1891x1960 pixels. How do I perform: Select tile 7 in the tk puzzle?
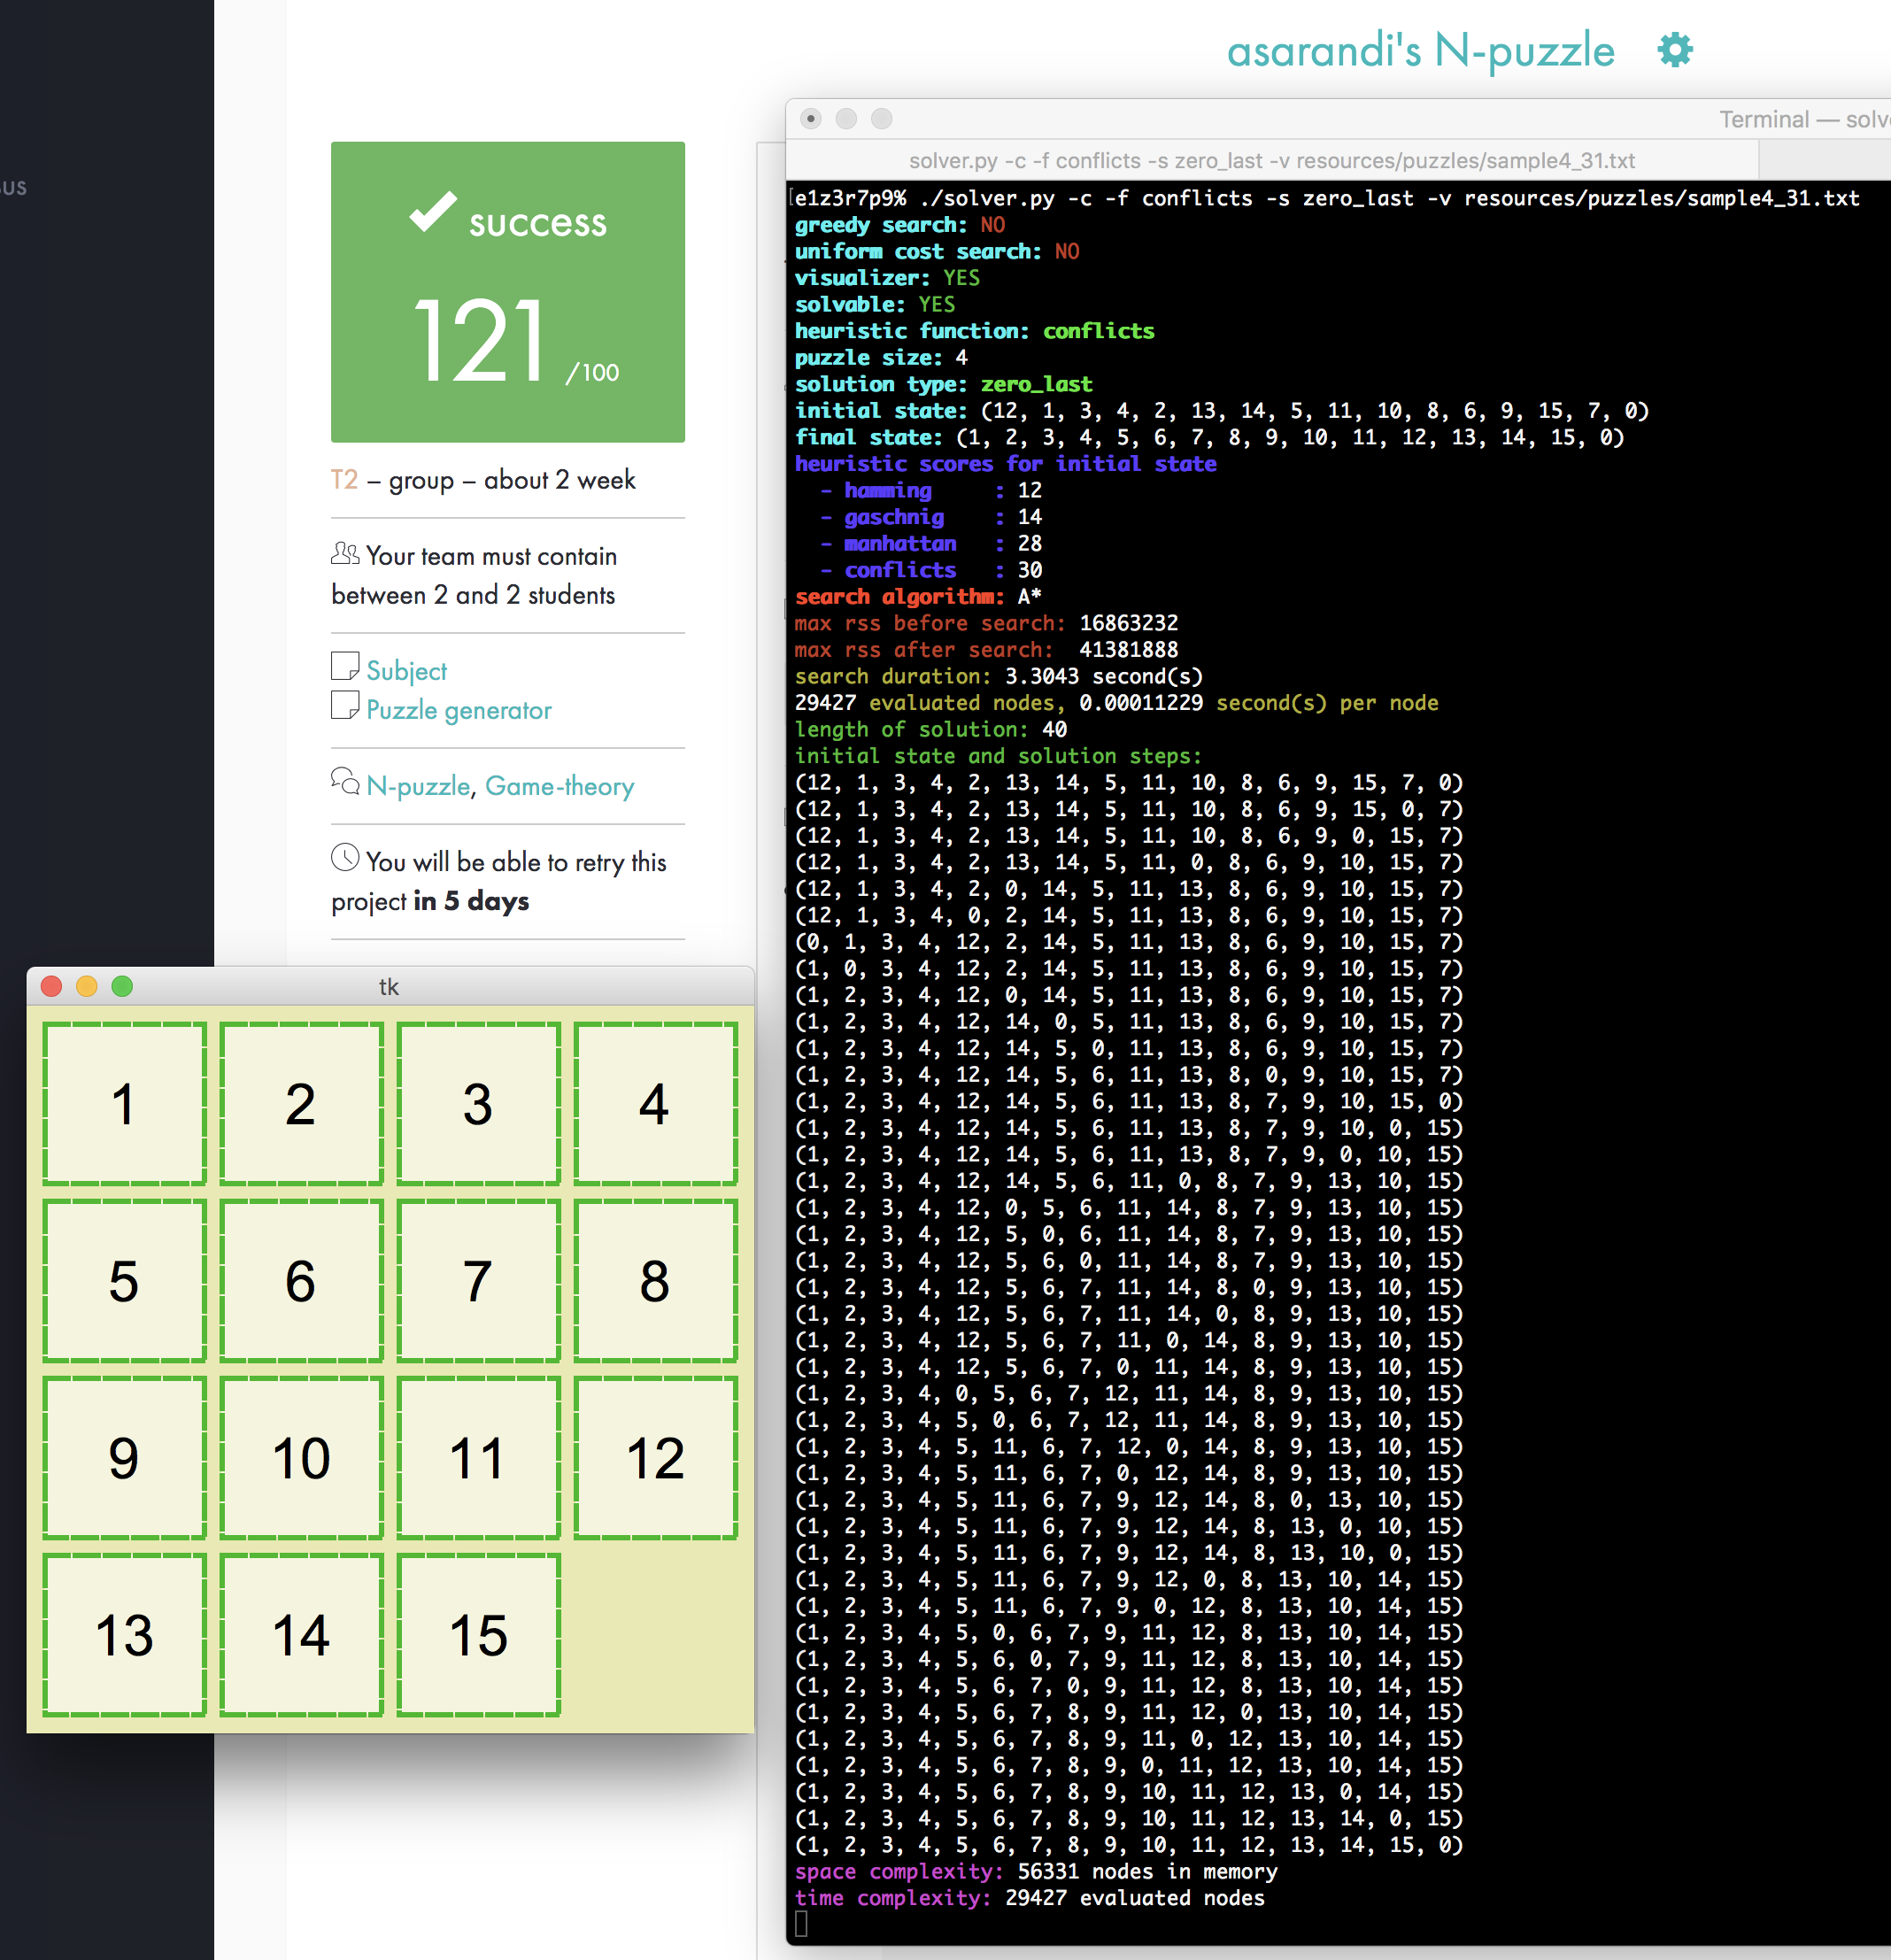(x=478, y=1280)
